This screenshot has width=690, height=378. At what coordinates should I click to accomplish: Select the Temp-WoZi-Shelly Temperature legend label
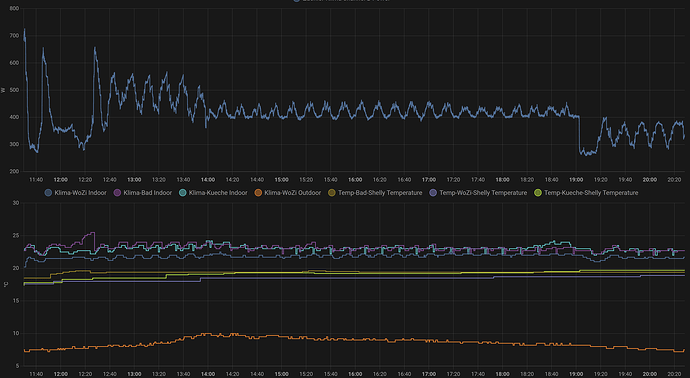(x=483, y=193)
